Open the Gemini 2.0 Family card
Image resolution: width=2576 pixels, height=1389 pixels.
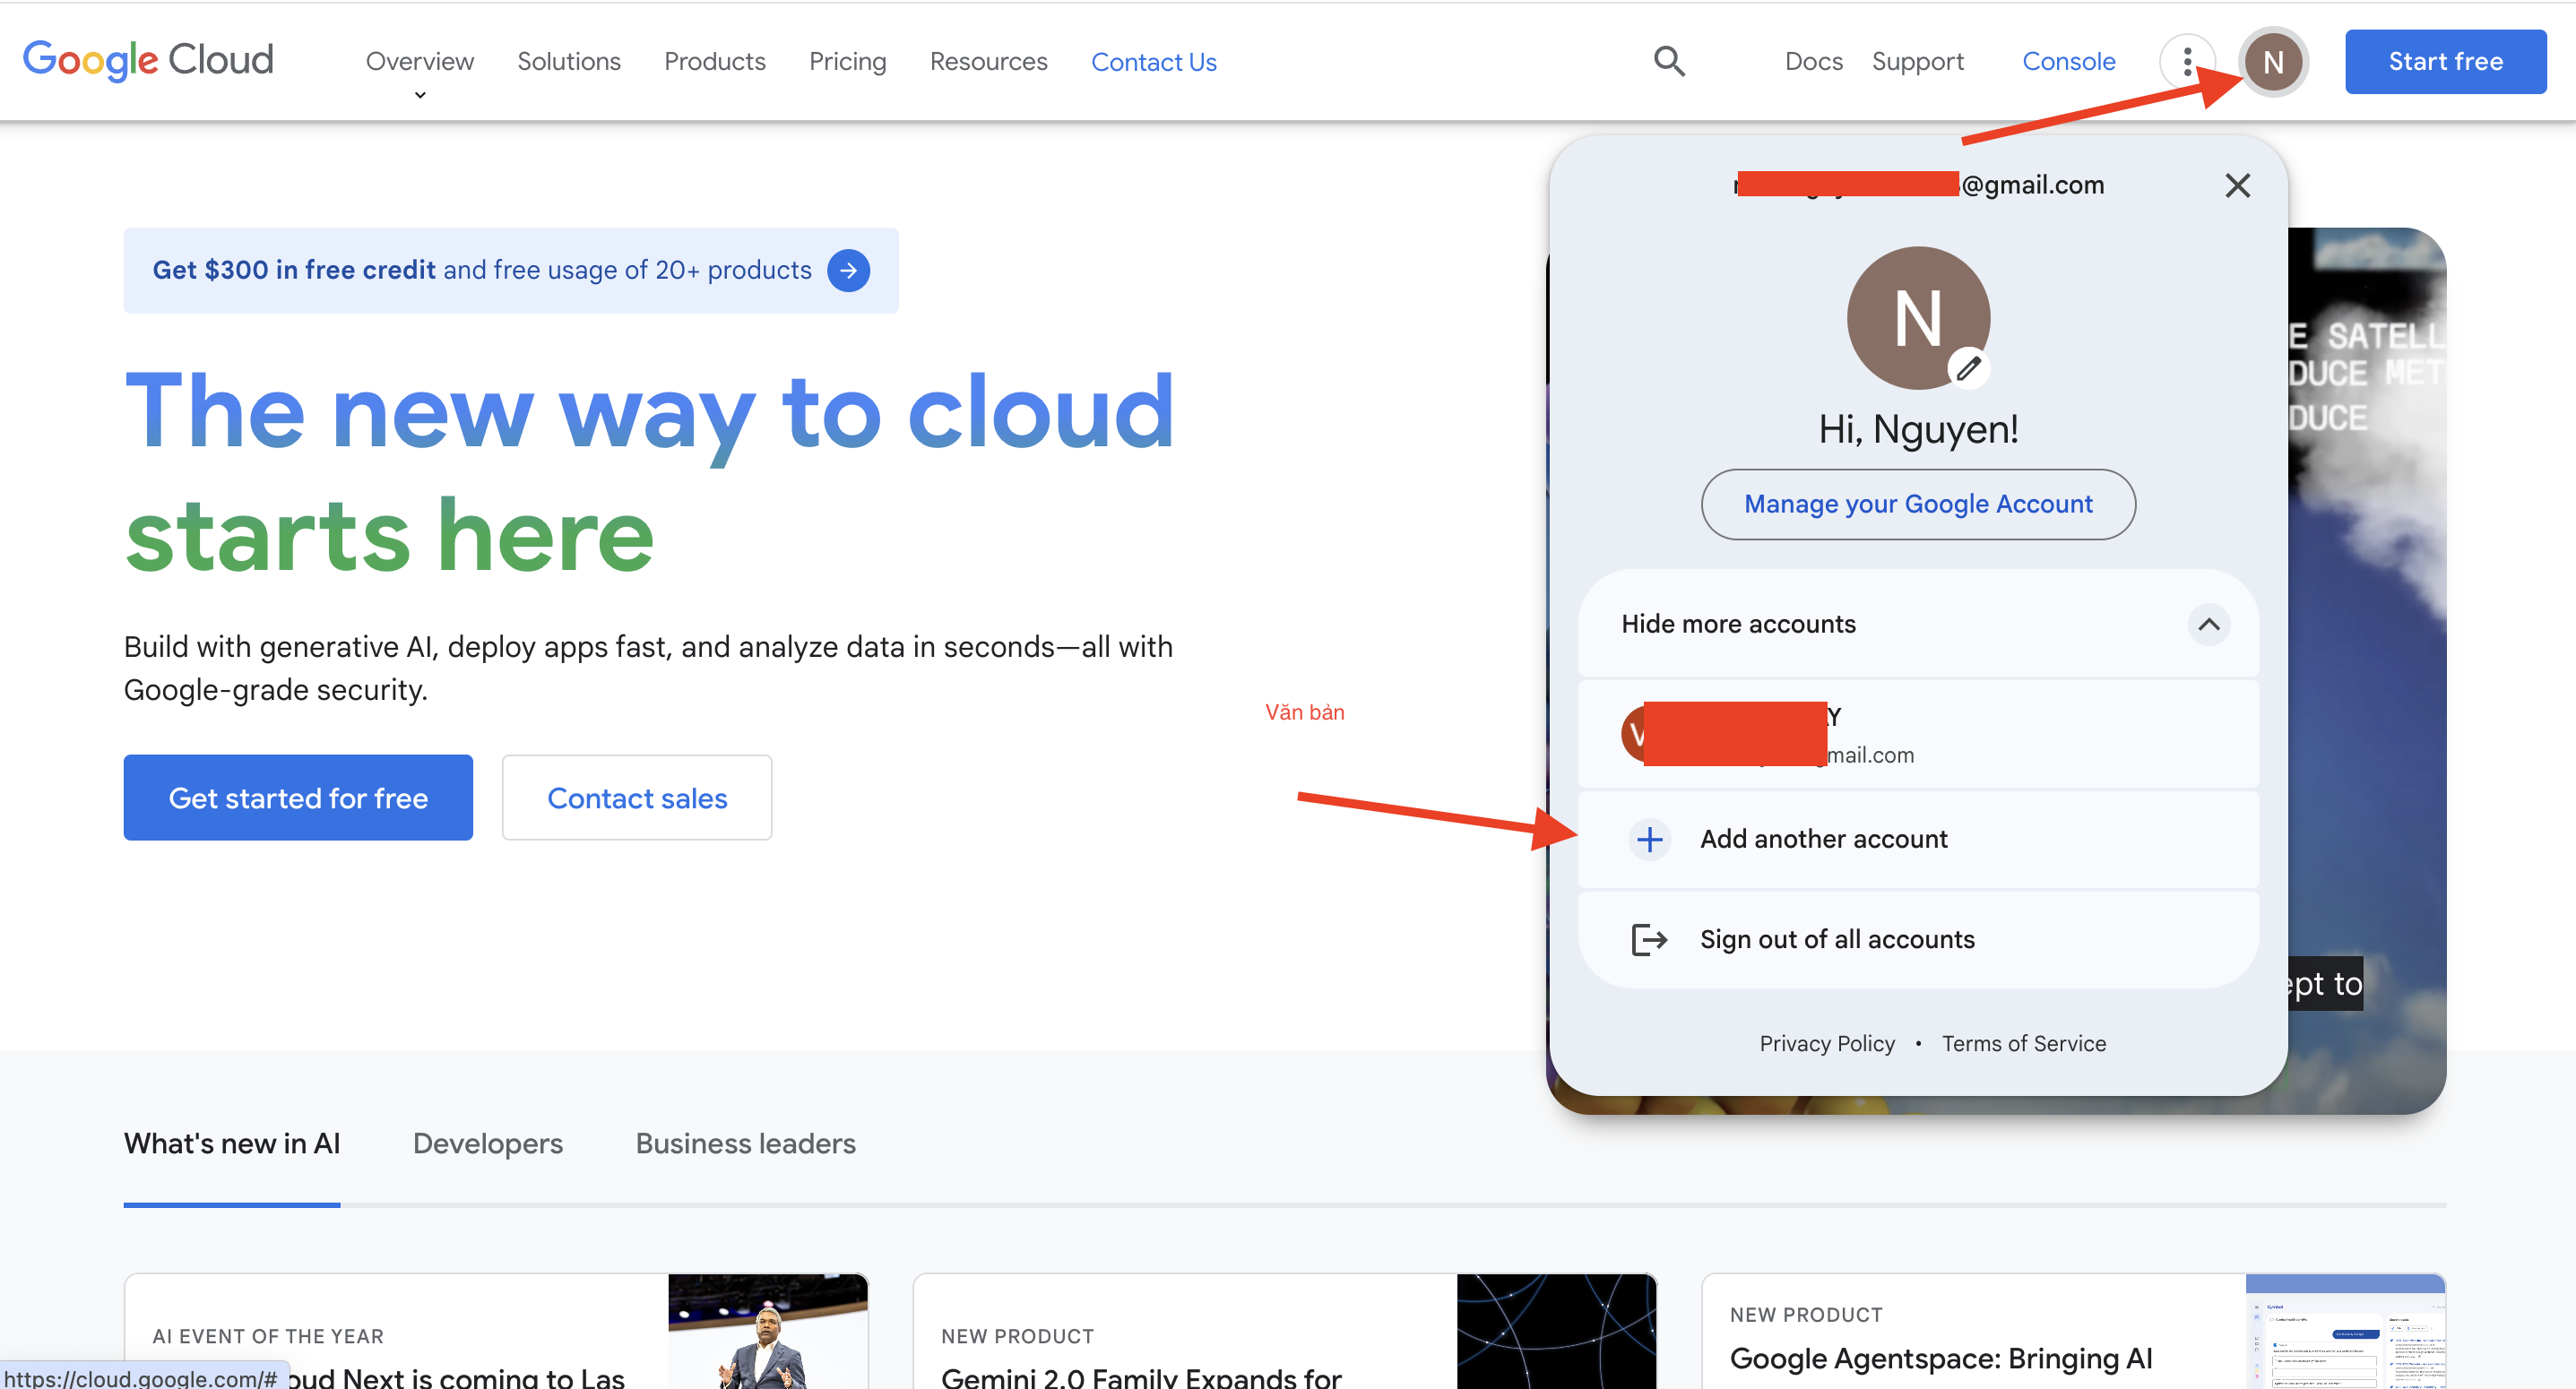click(1285, 1332)
